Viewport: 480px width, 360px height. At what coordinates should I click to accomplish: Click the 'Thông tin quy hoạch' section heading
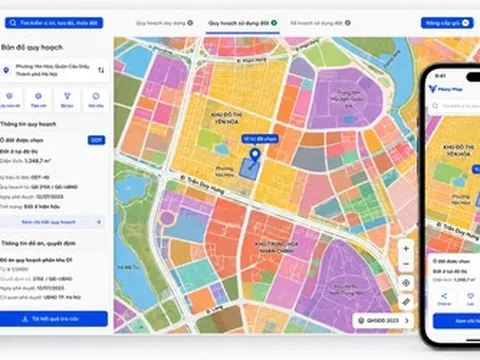point(28,124)
